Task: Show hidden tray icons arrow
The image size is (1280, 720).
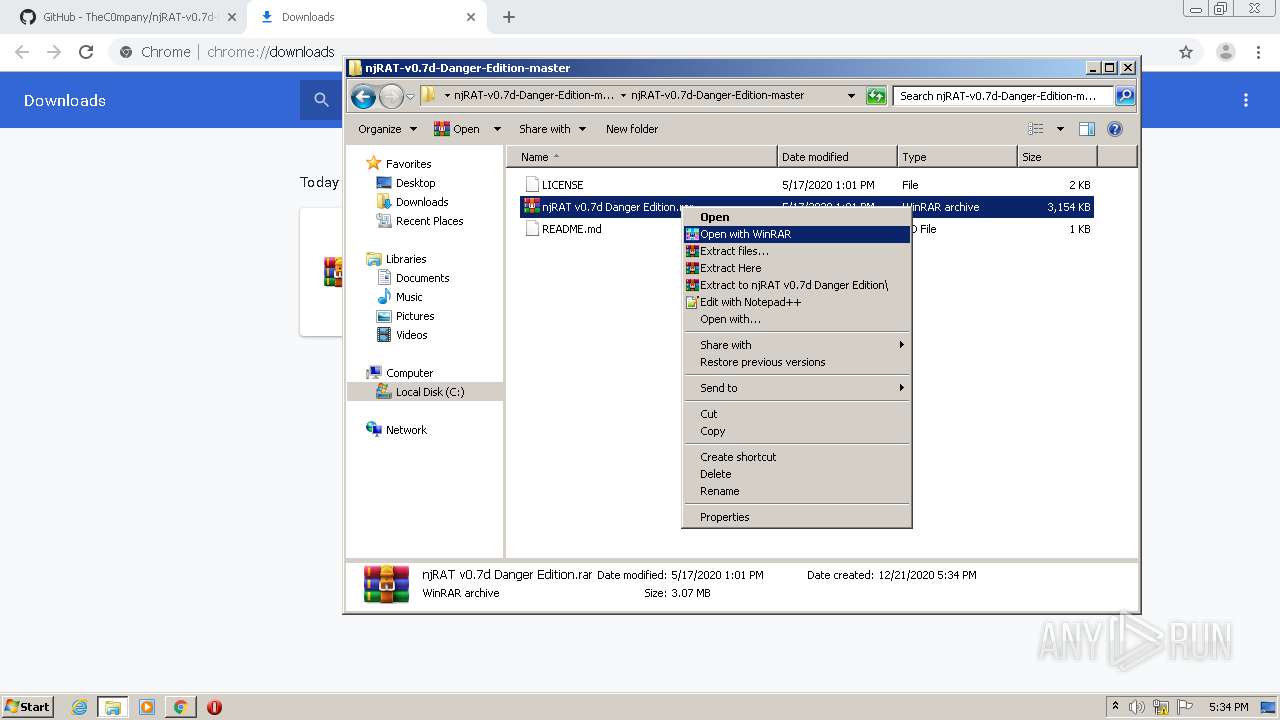Action: point(1115,707)
